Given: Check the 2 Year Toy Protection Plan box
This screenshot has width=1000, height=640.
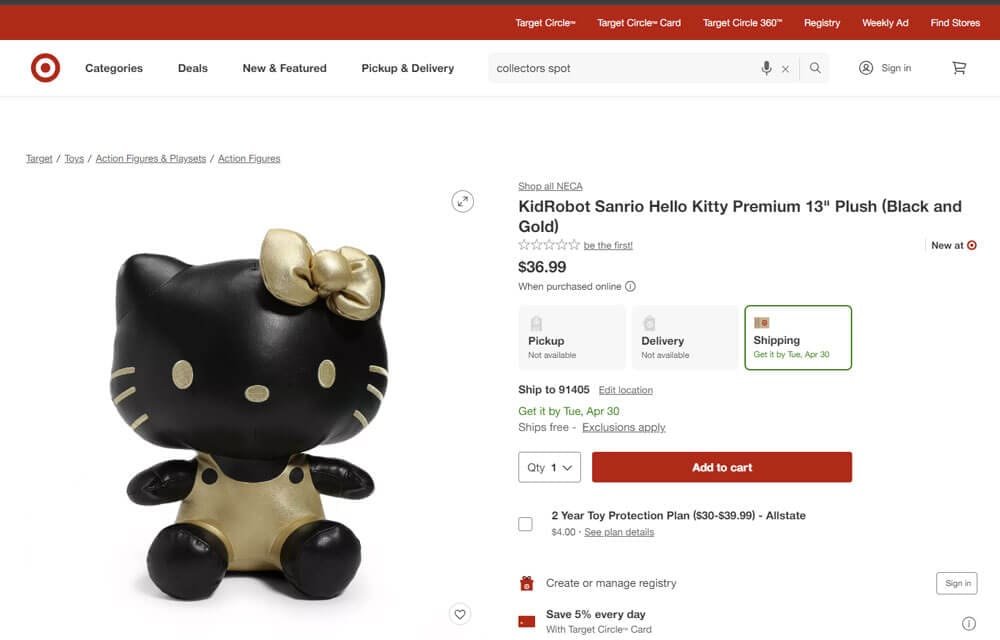Looking at the screenshot, I should coord(525,523).
